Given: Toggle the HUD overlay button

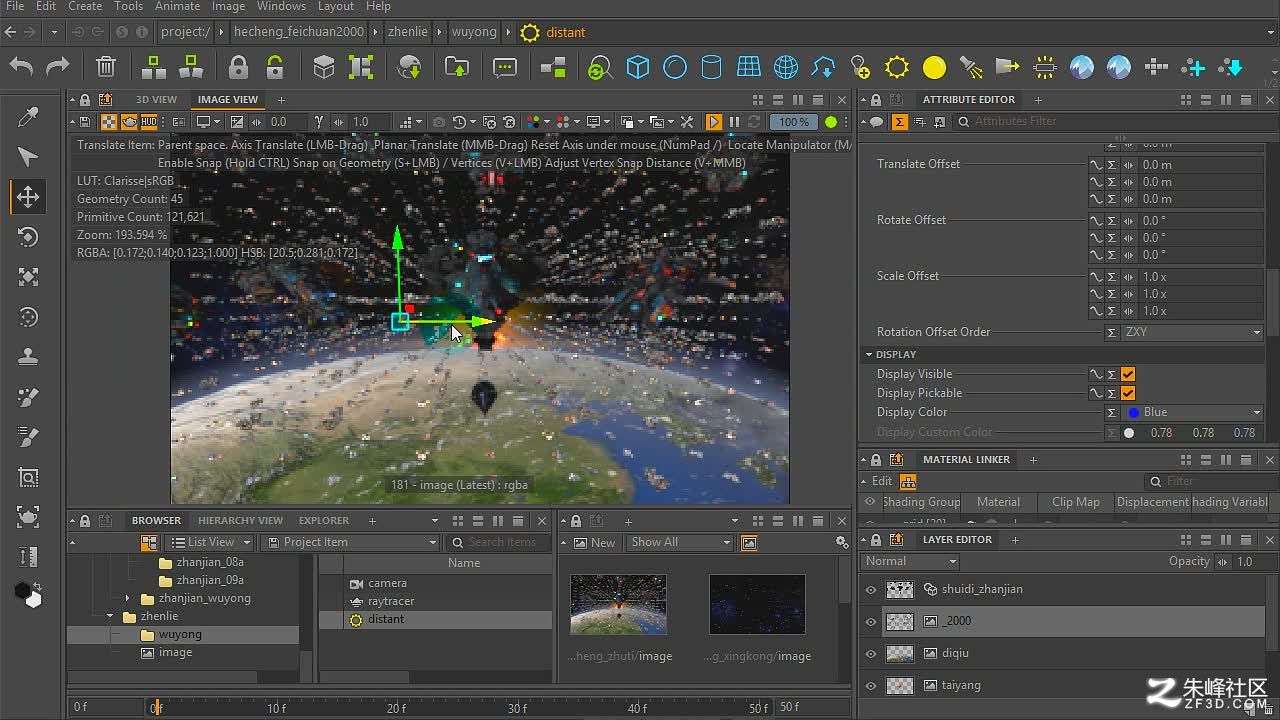Looking at the screenshot, I should pyautogui.click(x=149, y=122).
